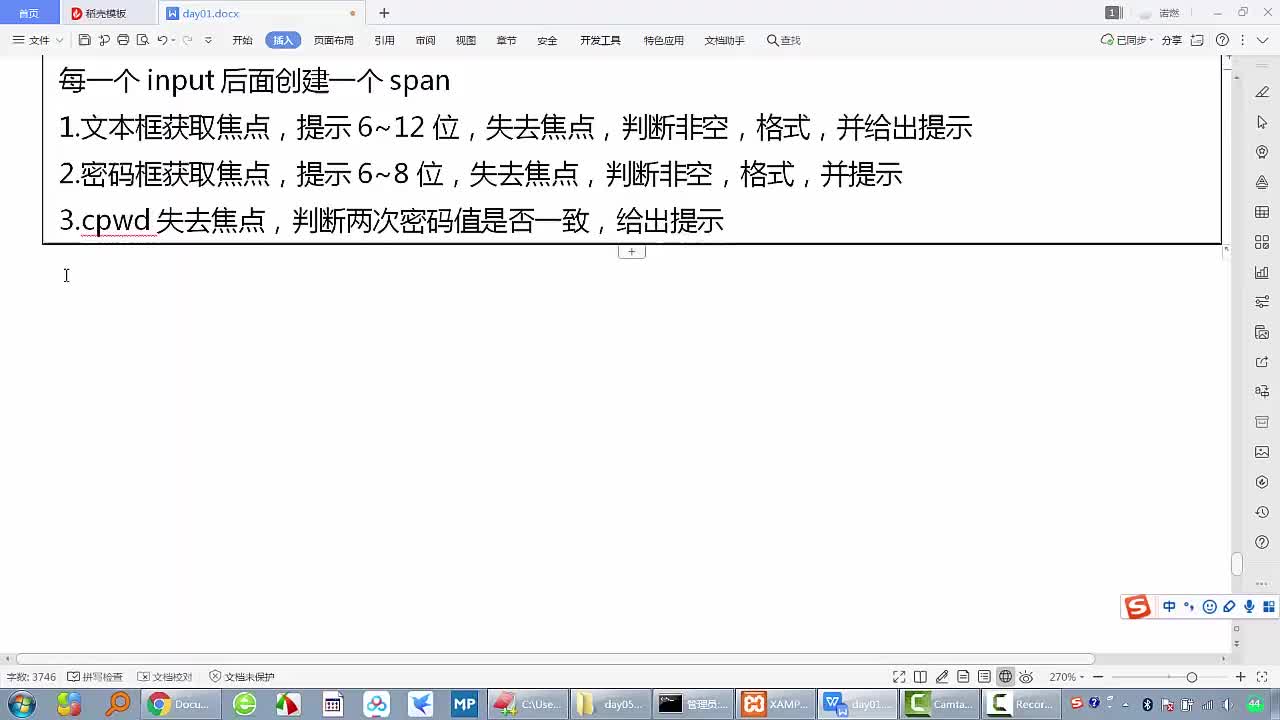Fit page to window icon
1280x720 pixels.
tap(1262, 677)
